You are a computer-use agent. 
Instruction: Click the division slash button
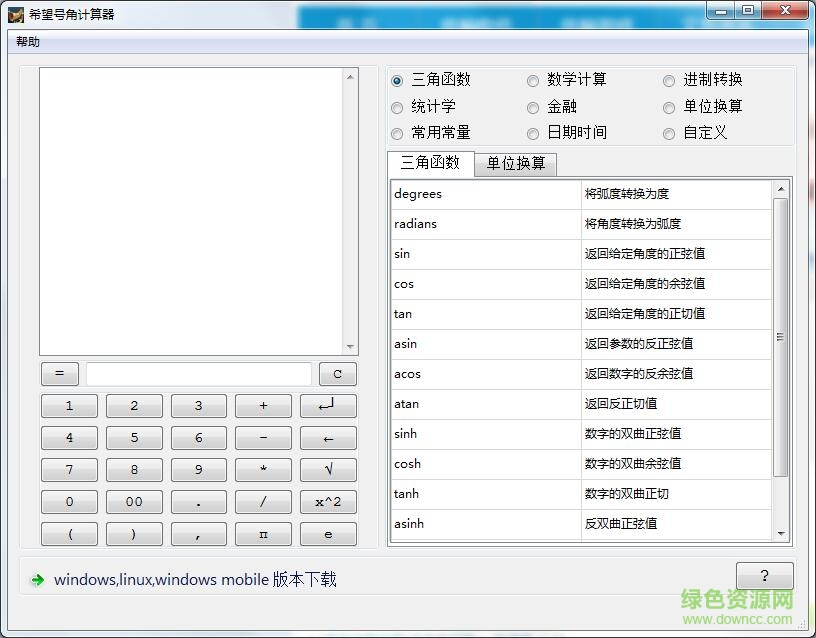tap(263, 502)
